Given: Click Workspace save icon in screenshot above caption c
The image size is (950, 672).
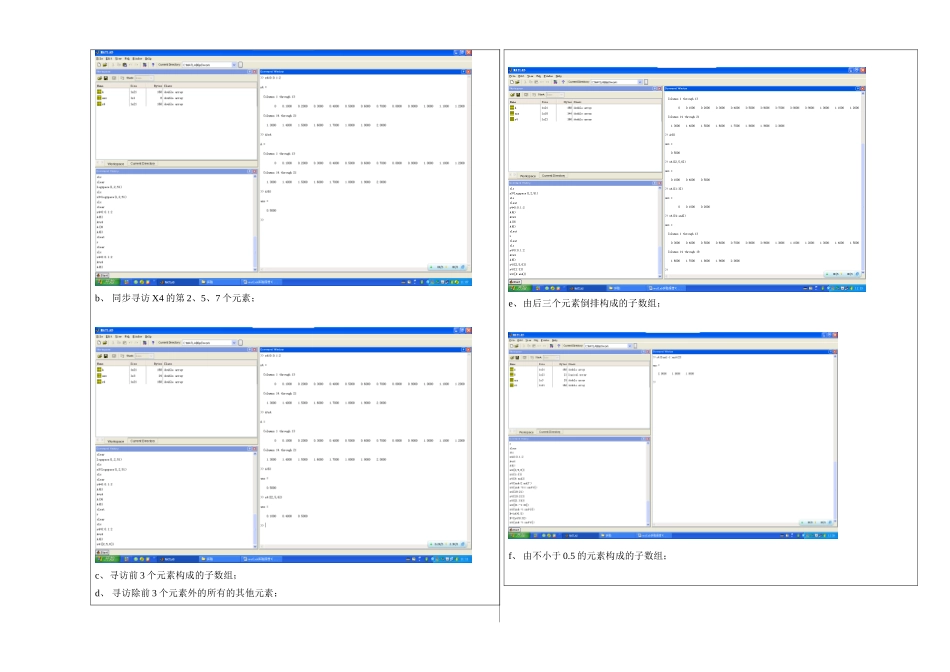Looking at the screenshot, I should point(106,356).
